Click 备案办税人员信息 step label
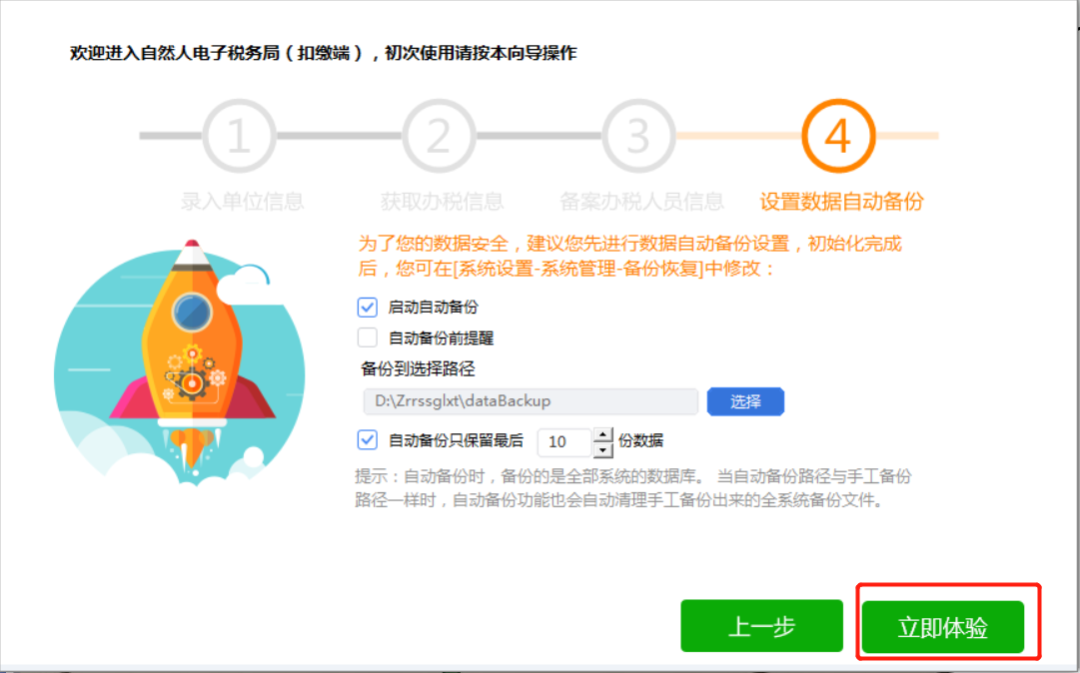Image resolution: width=1080 pixels, height=673 pixels. click(641, 201)
